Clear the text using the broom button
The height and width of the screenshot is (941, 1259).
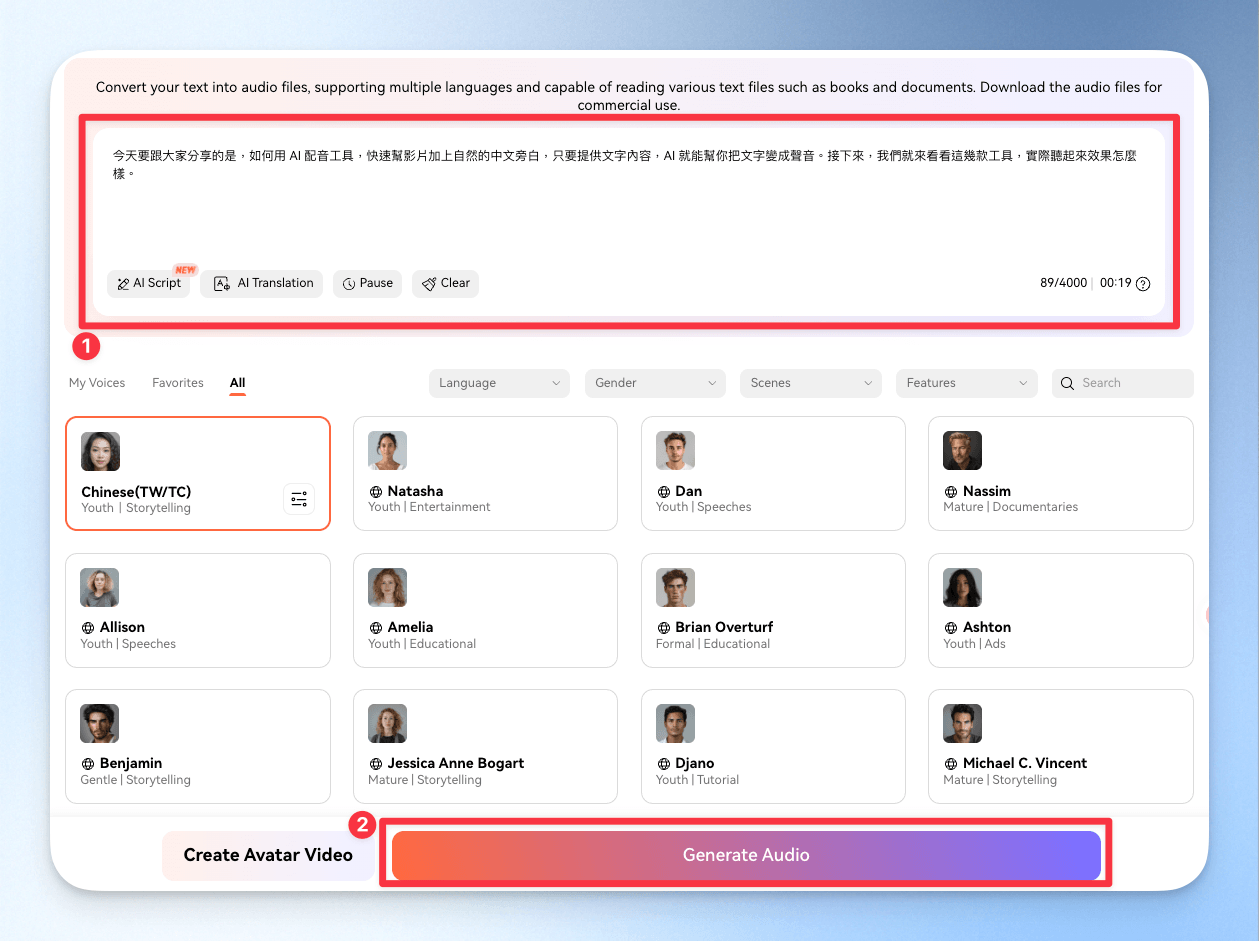tap(445, 283)
